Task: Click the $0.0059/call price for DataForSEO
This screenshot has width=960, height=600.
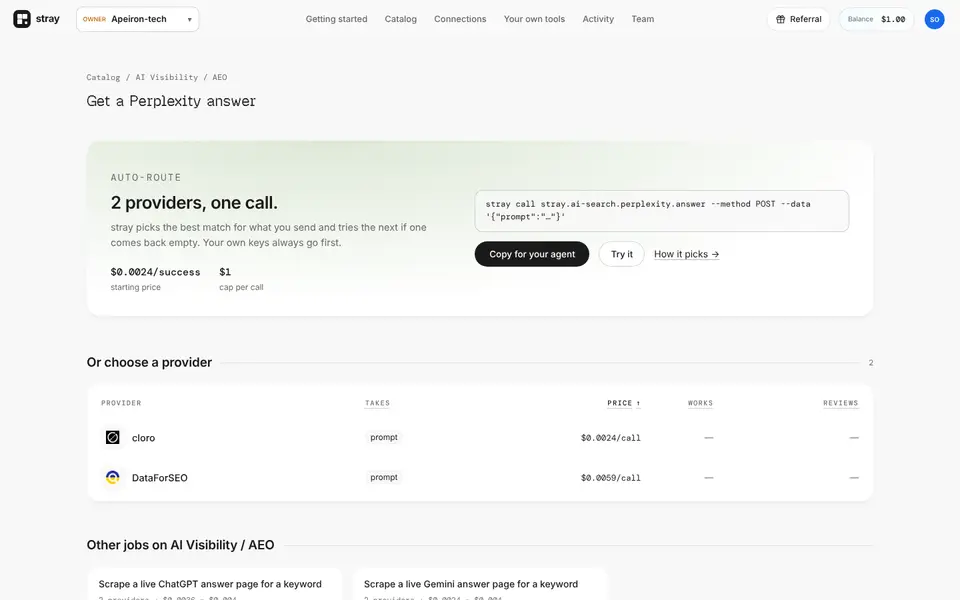Action: [x=610, y=478]
